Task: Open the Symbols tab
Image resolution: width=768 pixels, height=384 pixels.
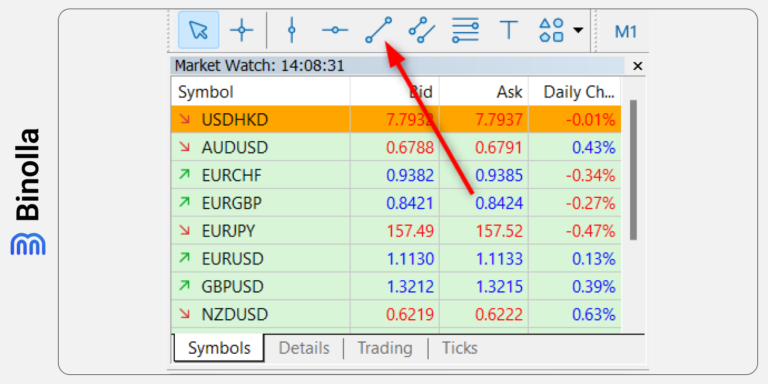Action: point(219,348)
